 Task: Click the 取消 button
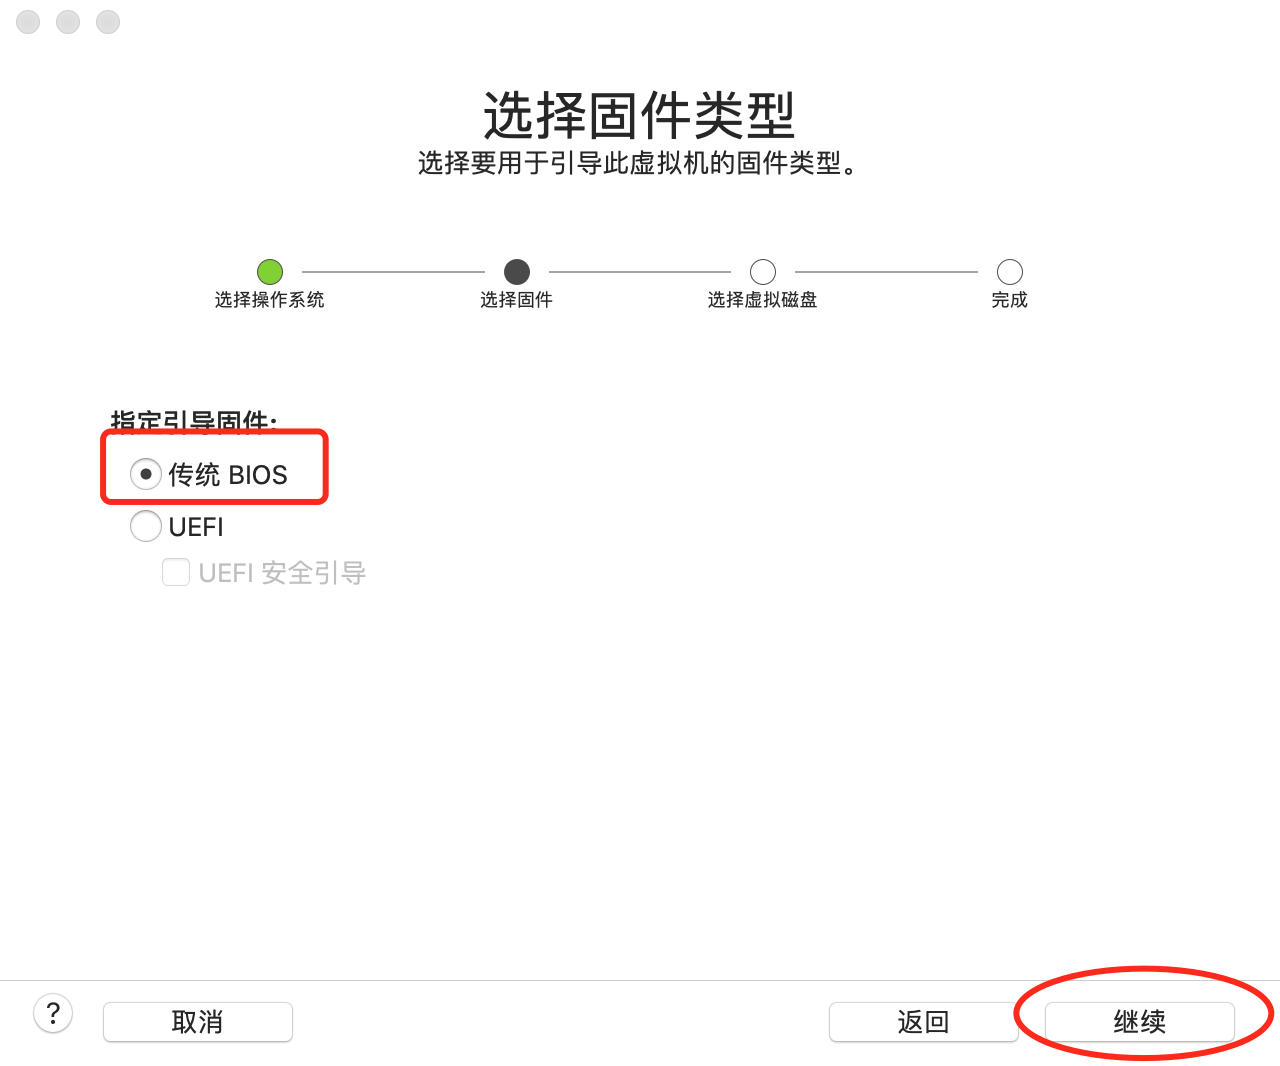[x=198, y=1022]
